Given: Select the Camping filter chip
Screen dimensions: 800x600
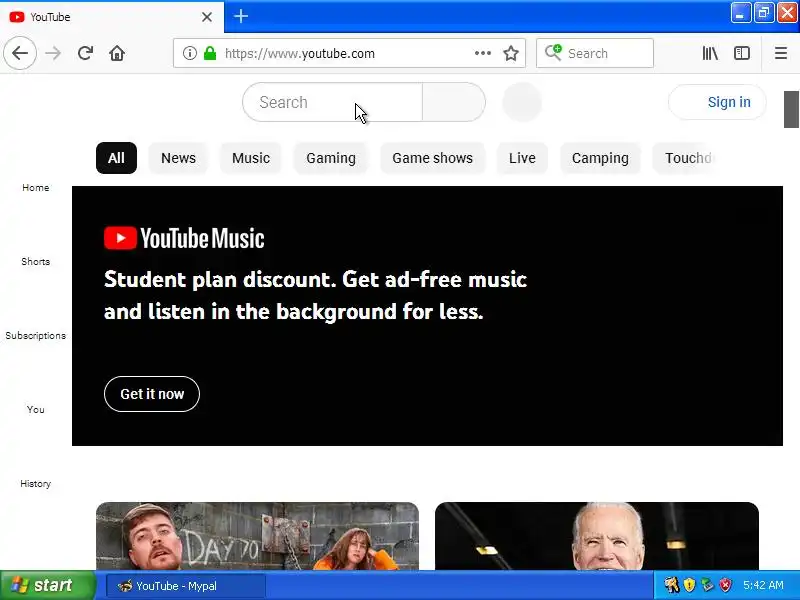Looking at the screenshot, I should (600, 158).
